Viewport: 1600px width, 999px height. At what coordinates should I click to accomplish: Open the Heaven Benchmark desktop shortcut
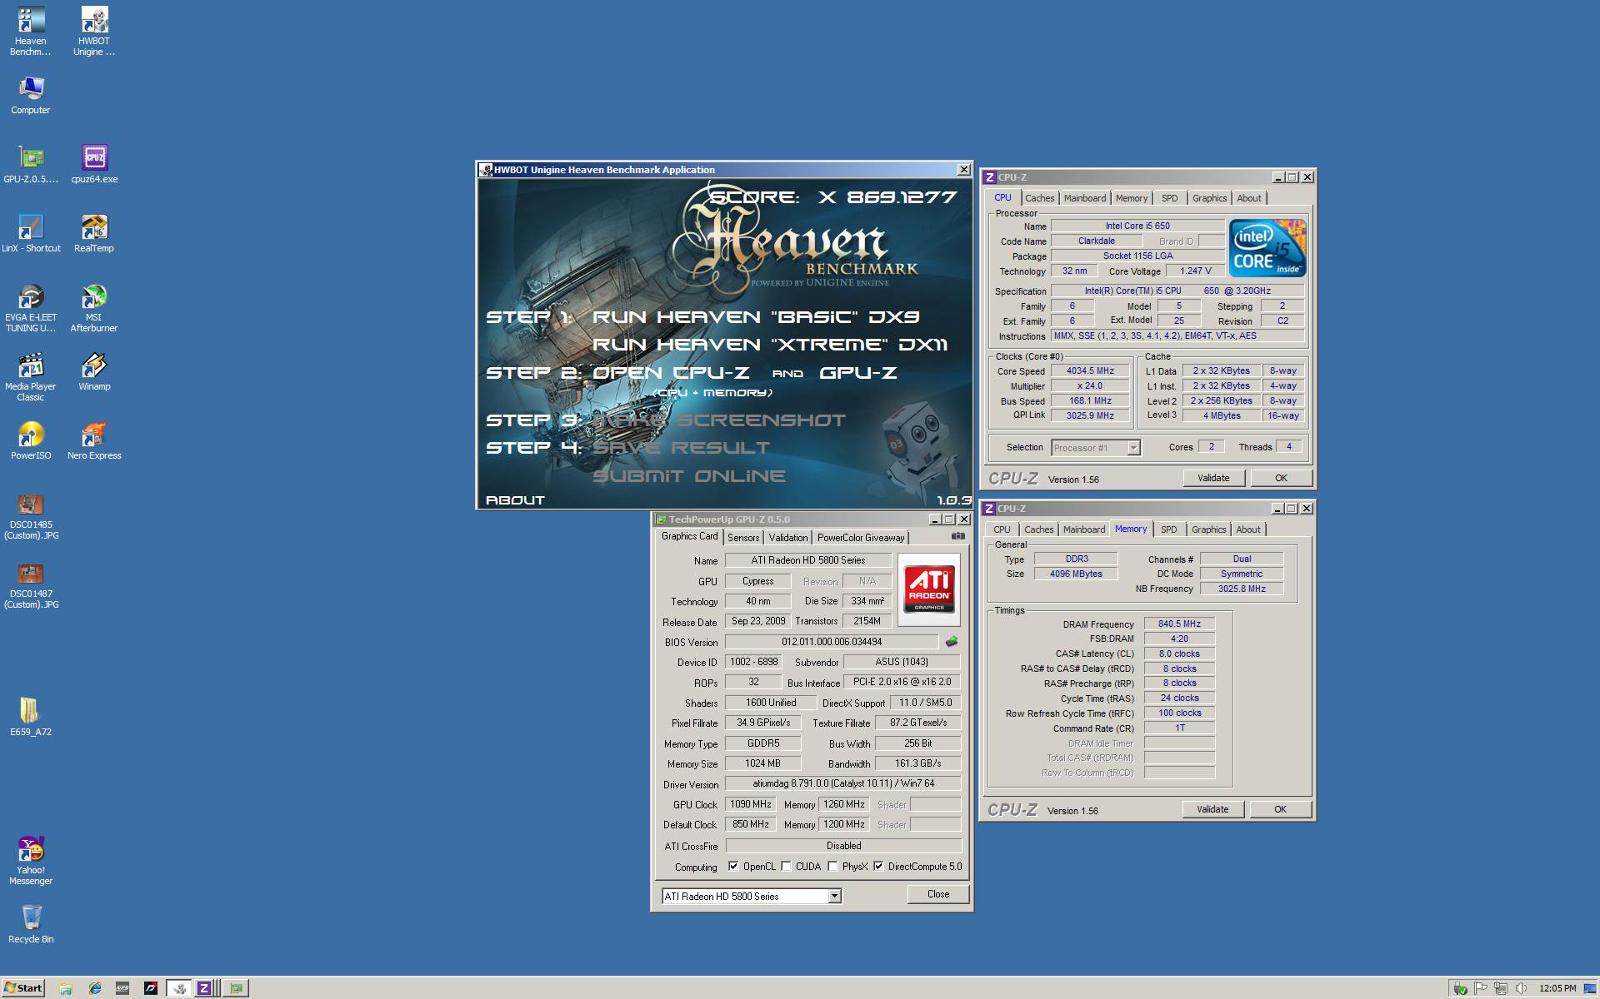(x=30, y=31)
